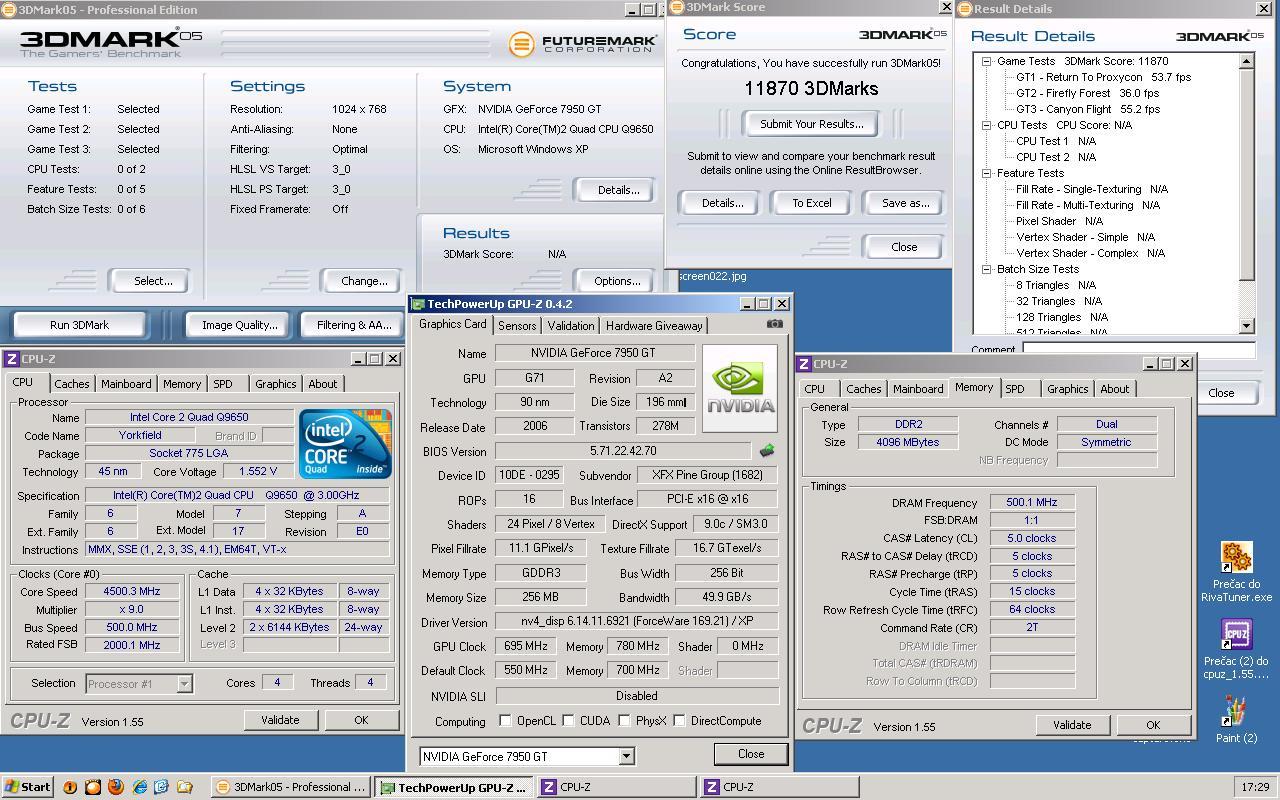Click the taskbar clock showing 17:29
The height and width of the screenshot is (800, 1280).
pyautogui.click(x=1255, y=787)
